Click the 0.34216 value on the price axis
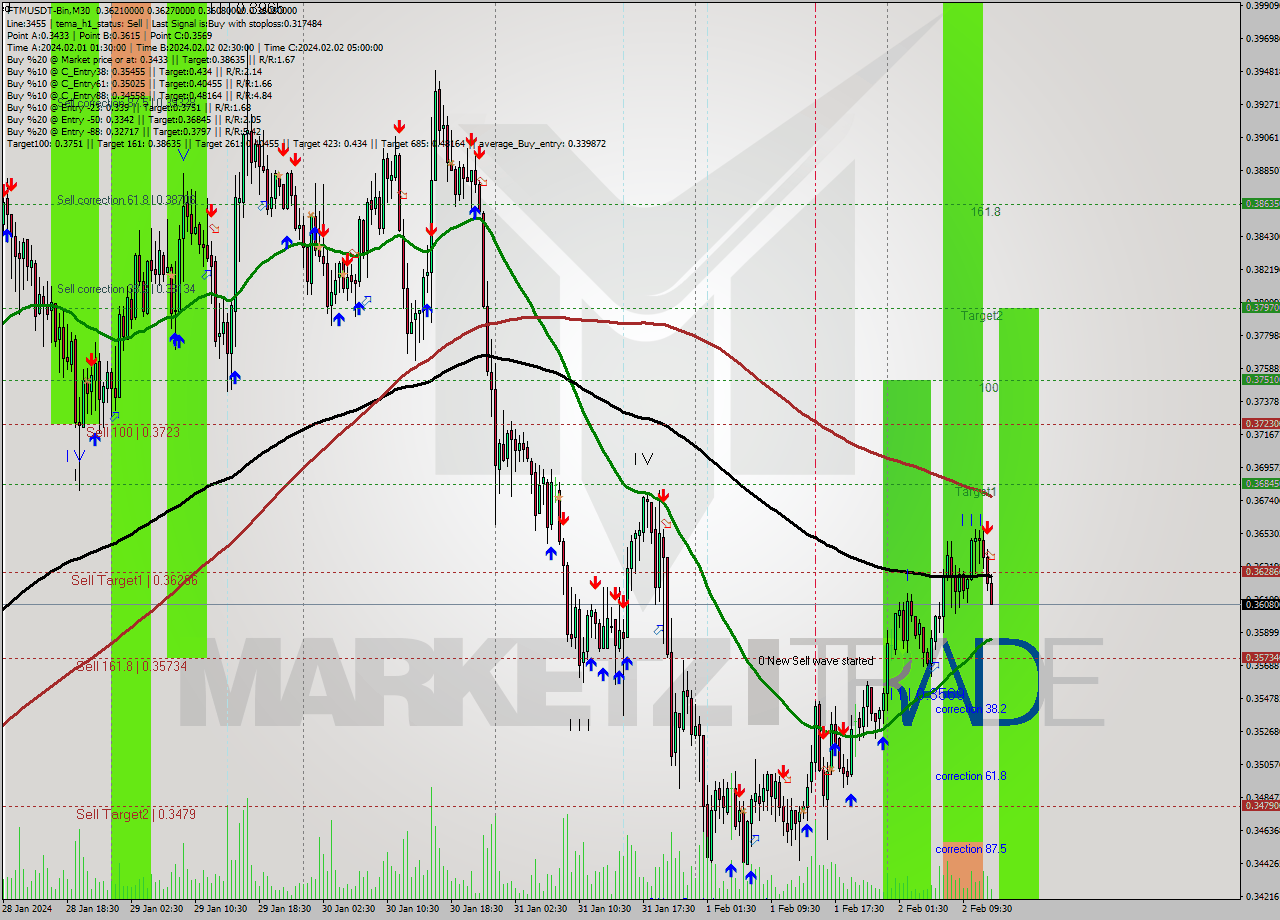1280x920 pixels. (1262, 896)
